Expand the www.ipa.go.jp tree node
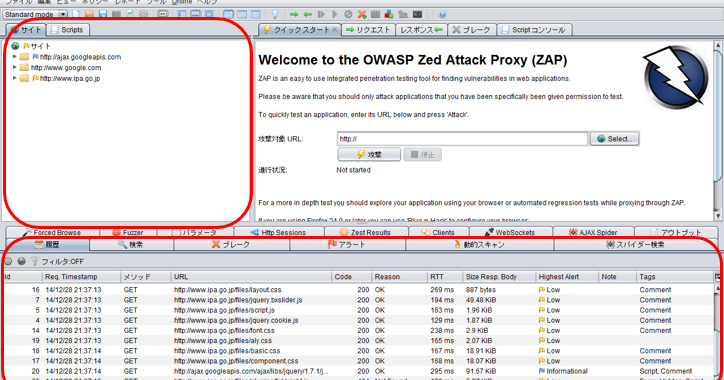This screenshot has width=724, height=380. [15, 78]
